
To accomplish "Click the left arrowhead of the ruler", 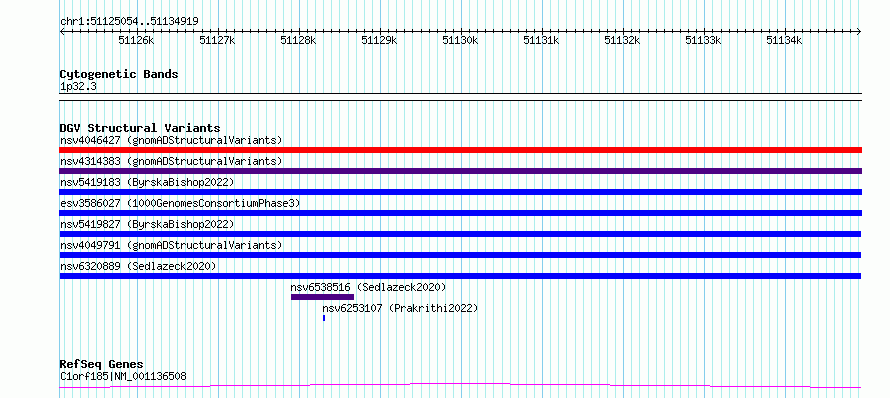I will [62, 31].
